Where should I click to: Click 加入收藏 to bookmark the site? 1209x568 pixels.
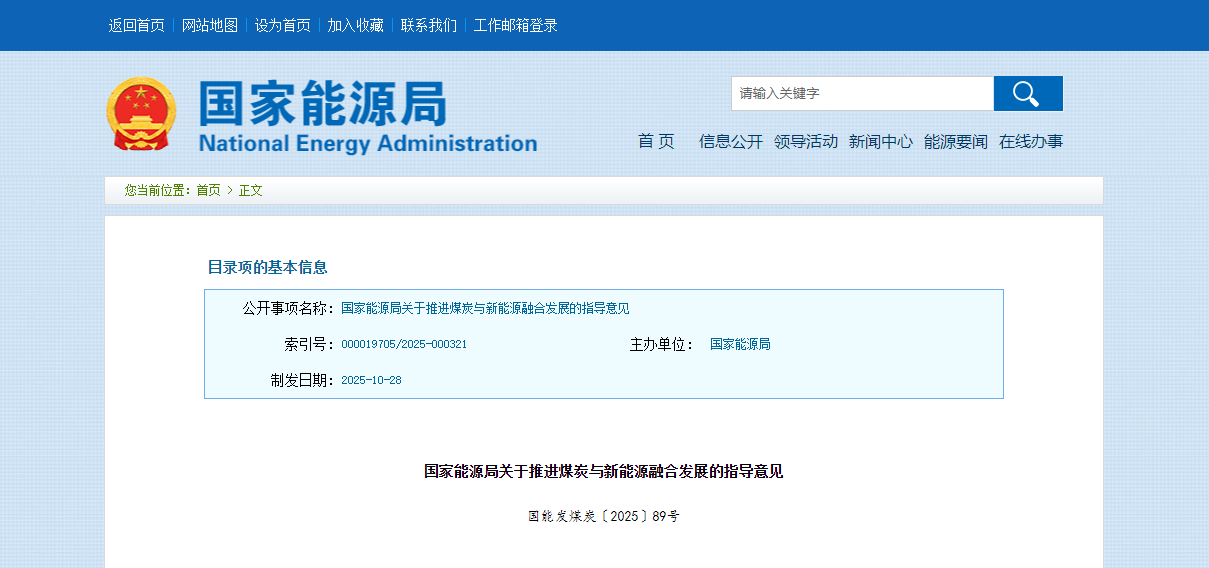pyautogui.click(x=356, y=25)
